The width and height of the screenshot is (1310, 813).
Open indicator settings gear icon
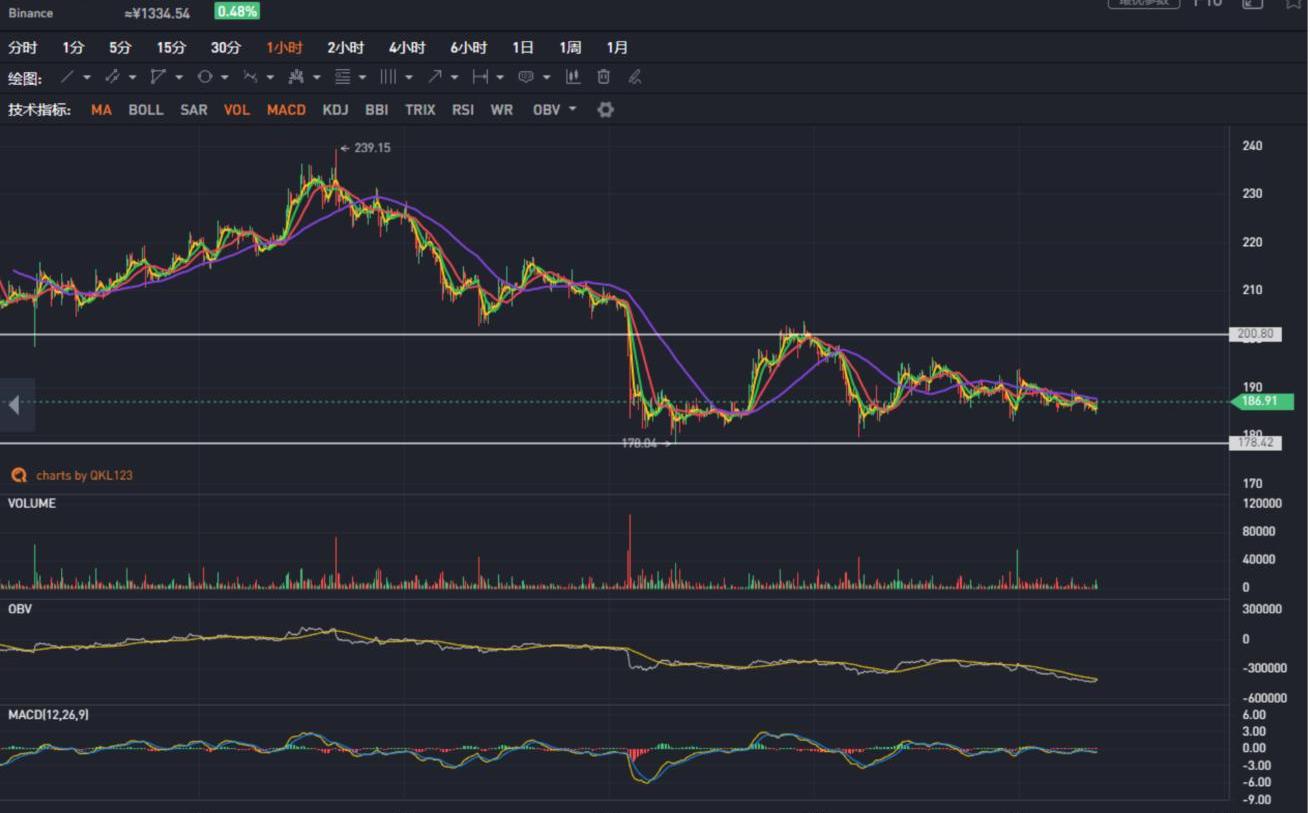click(605, 110)
